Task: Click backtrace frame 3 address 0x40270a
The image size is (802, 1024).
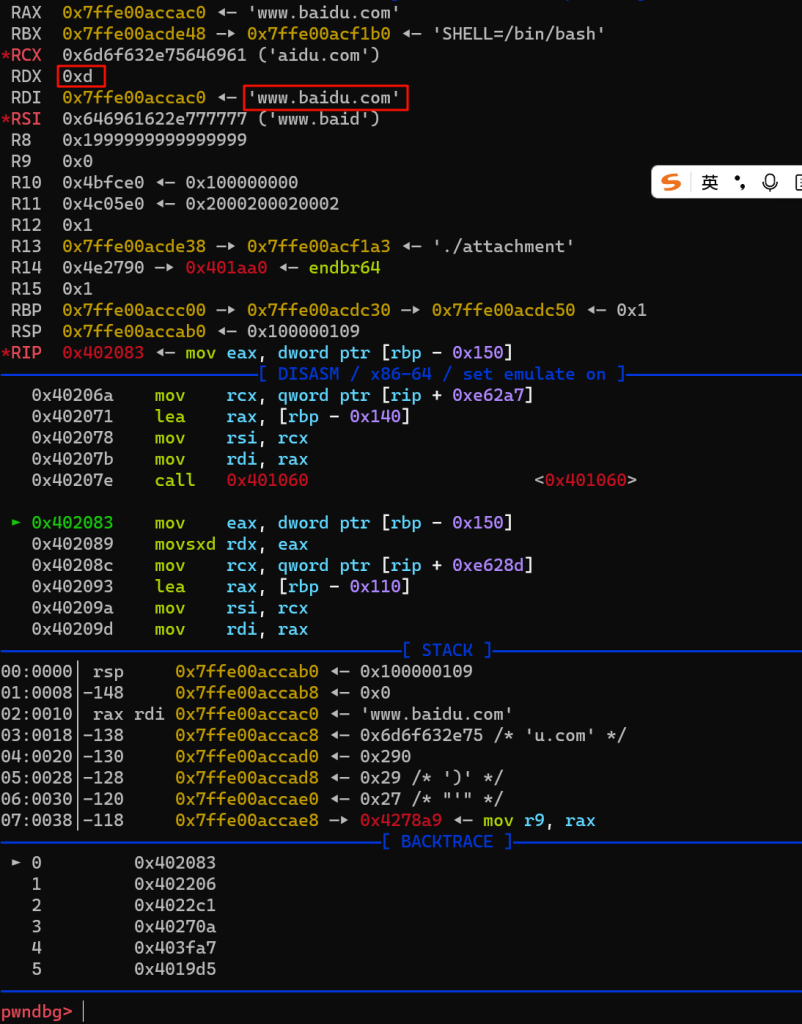Action: point(175,926)
